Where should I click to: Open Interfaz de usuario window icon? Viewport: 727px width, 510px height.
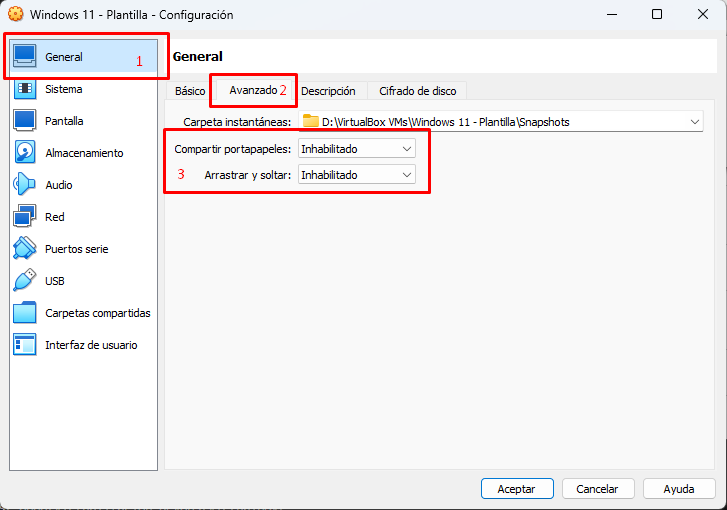coord(25,344)
